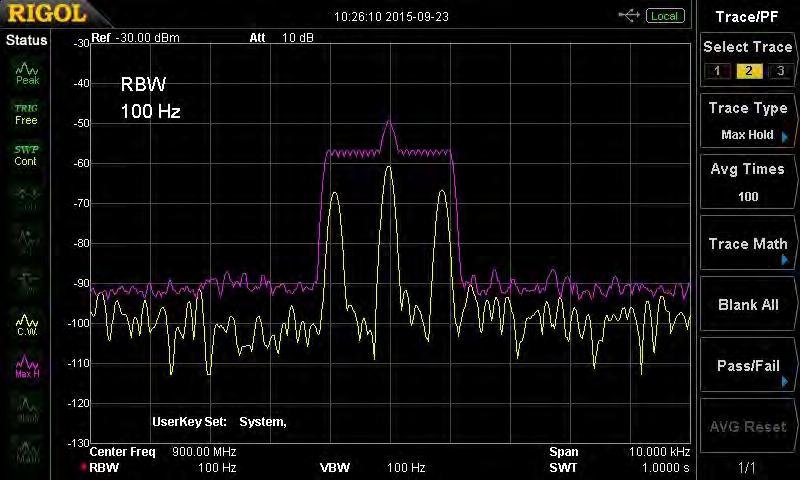Click the RIGOL logo

click(47, 14)
